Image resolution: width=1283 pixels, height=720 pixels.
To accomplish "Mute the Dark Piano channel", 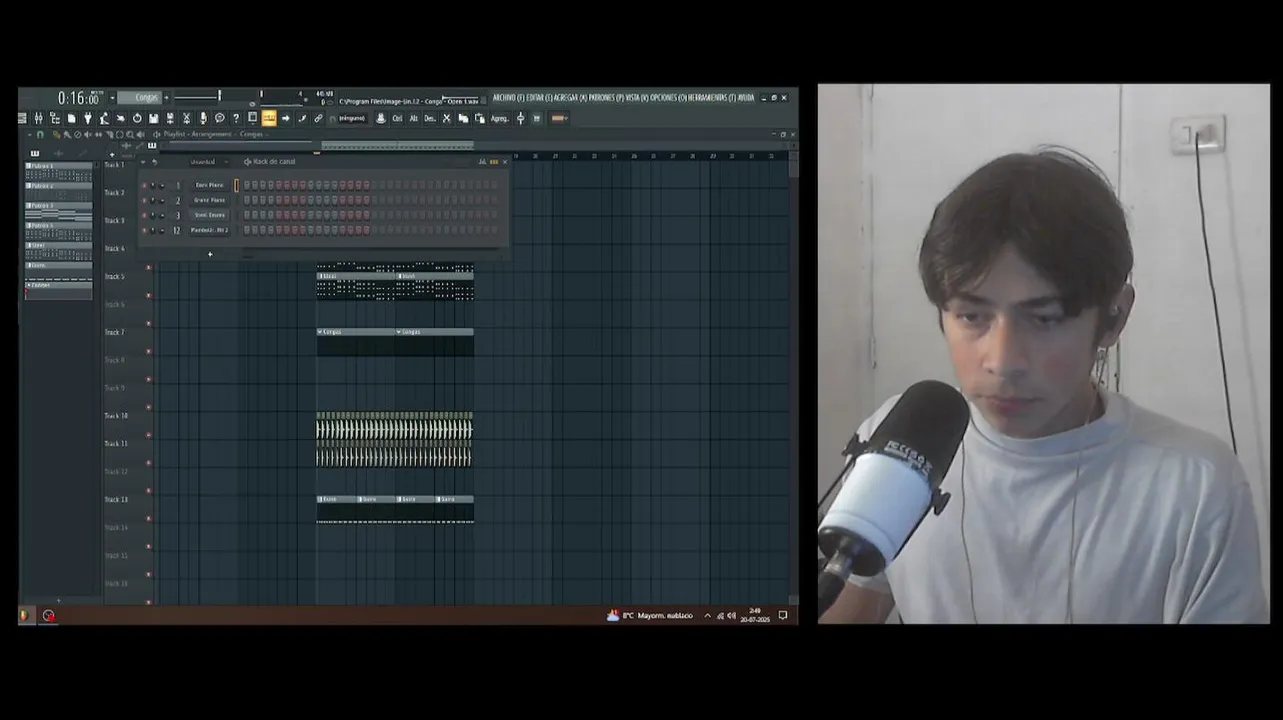I will pos(144,185).
